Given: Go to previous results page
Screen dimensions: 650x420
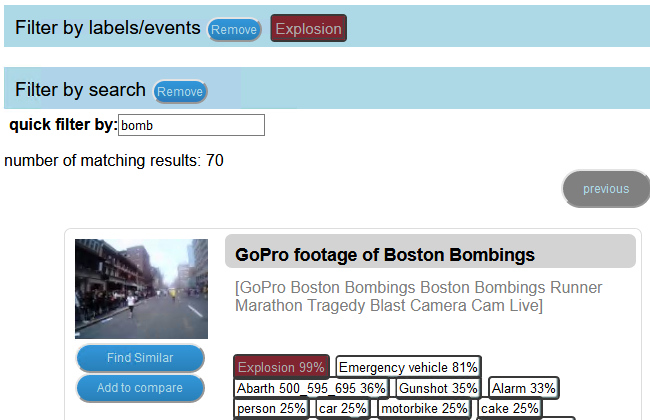Looking at the screenshot, I should click(x=606, y=189).
